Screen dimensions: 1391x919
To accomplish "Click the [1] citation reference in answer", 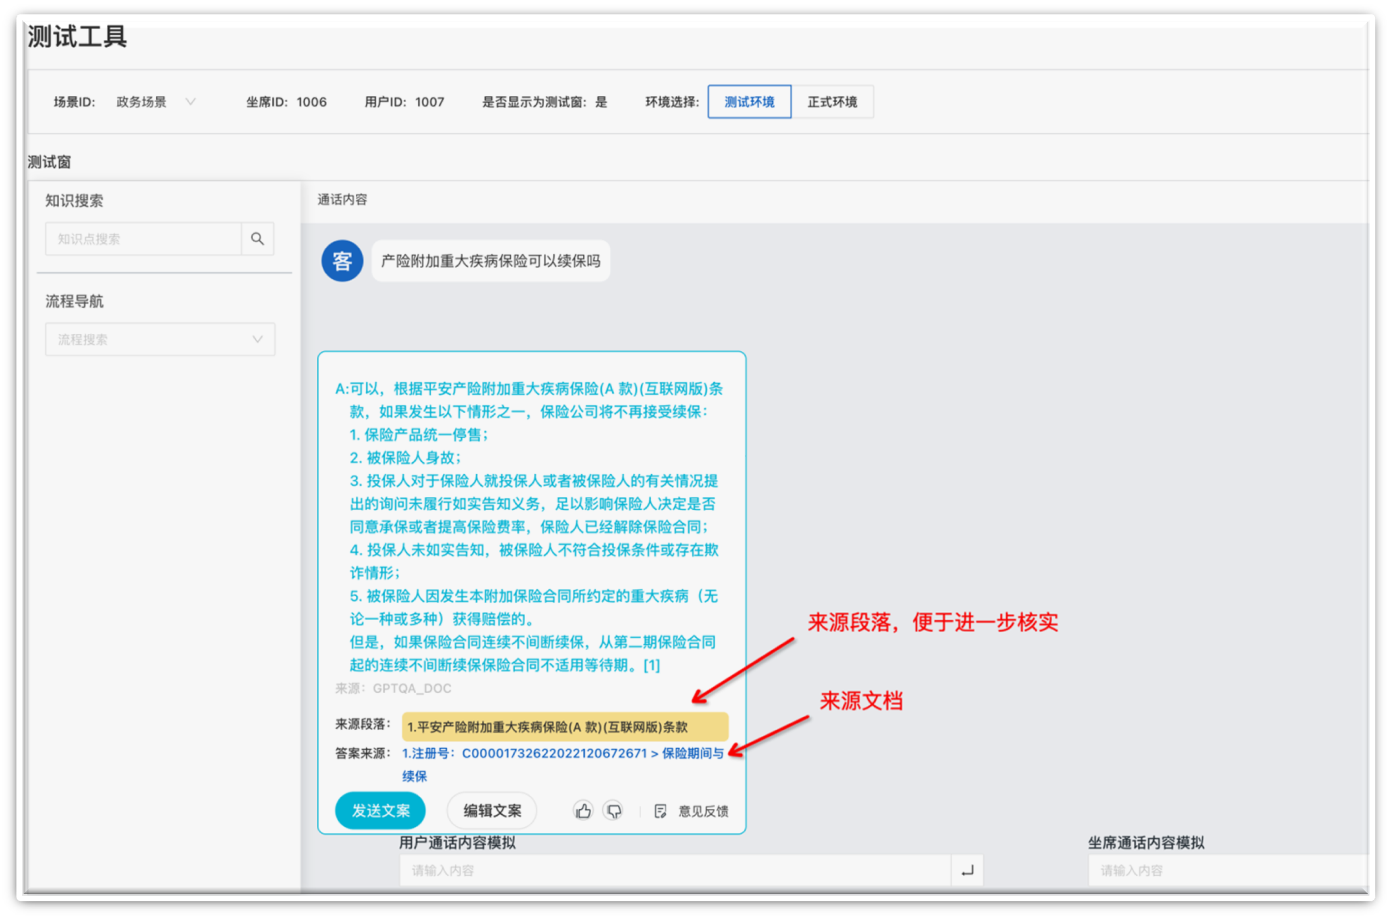I will pos(651,666).
